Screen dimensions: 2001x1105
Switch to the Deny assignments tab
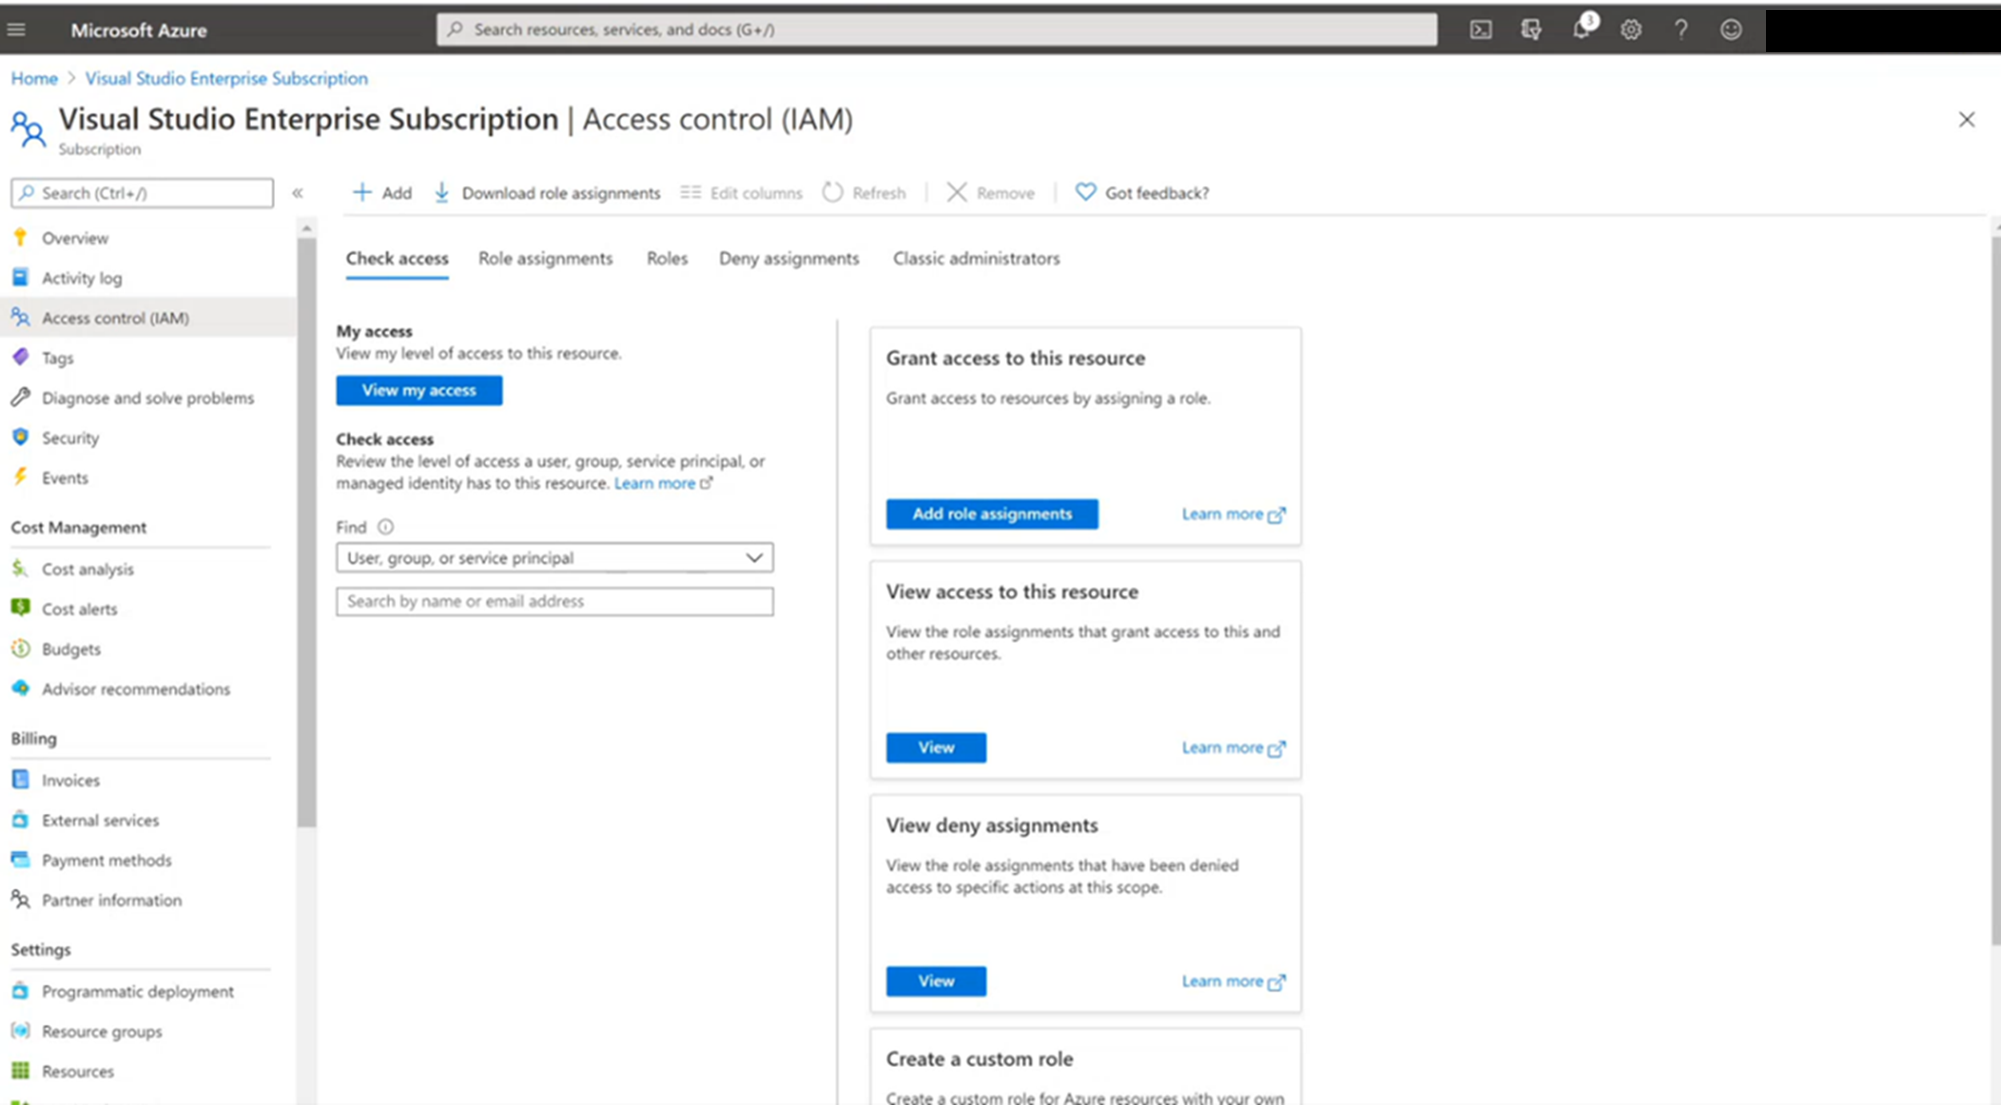[x=788, y=257]
